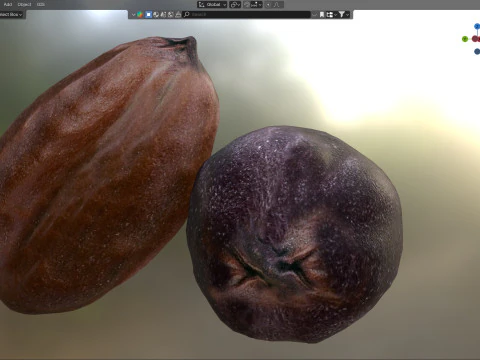Open the Select Box tool dropdown
Viewport: 480px width, 360px height.
(x=11, y=14)
